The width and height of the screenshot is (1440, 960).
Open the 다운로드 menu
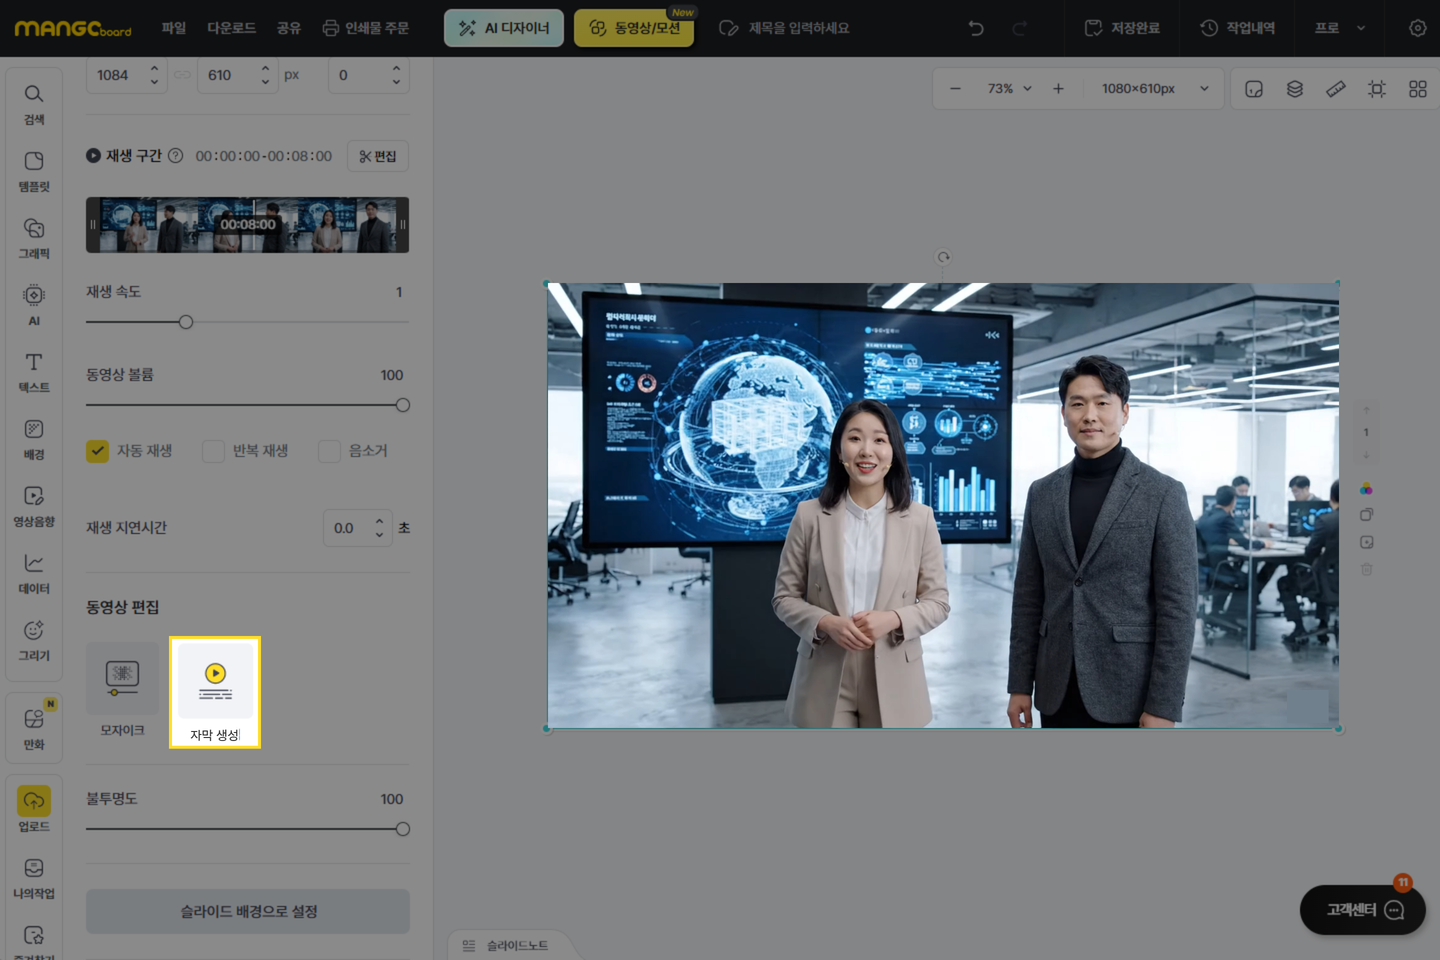tap(231, 28)
